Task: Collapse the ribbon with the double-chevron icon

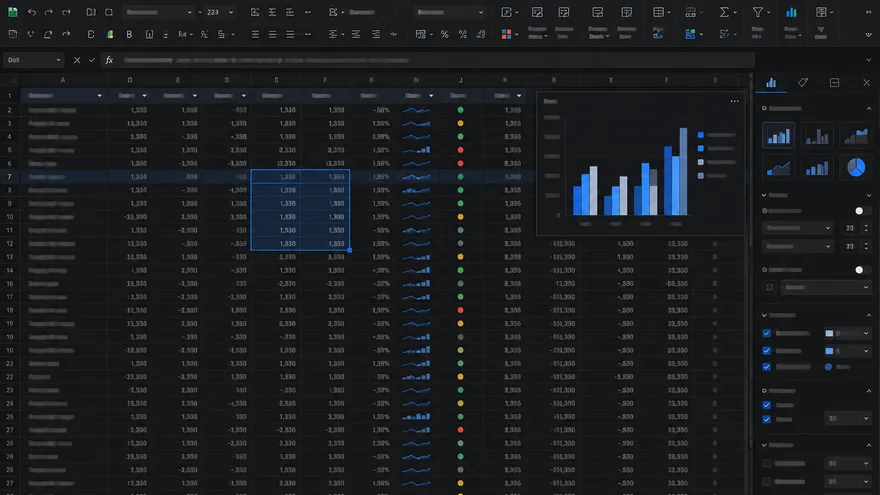Action: point(869,34)
